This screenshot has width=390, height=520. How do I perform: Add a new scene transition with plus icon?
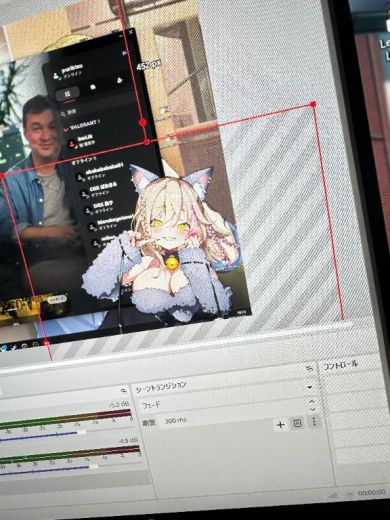tap(281, 424)
